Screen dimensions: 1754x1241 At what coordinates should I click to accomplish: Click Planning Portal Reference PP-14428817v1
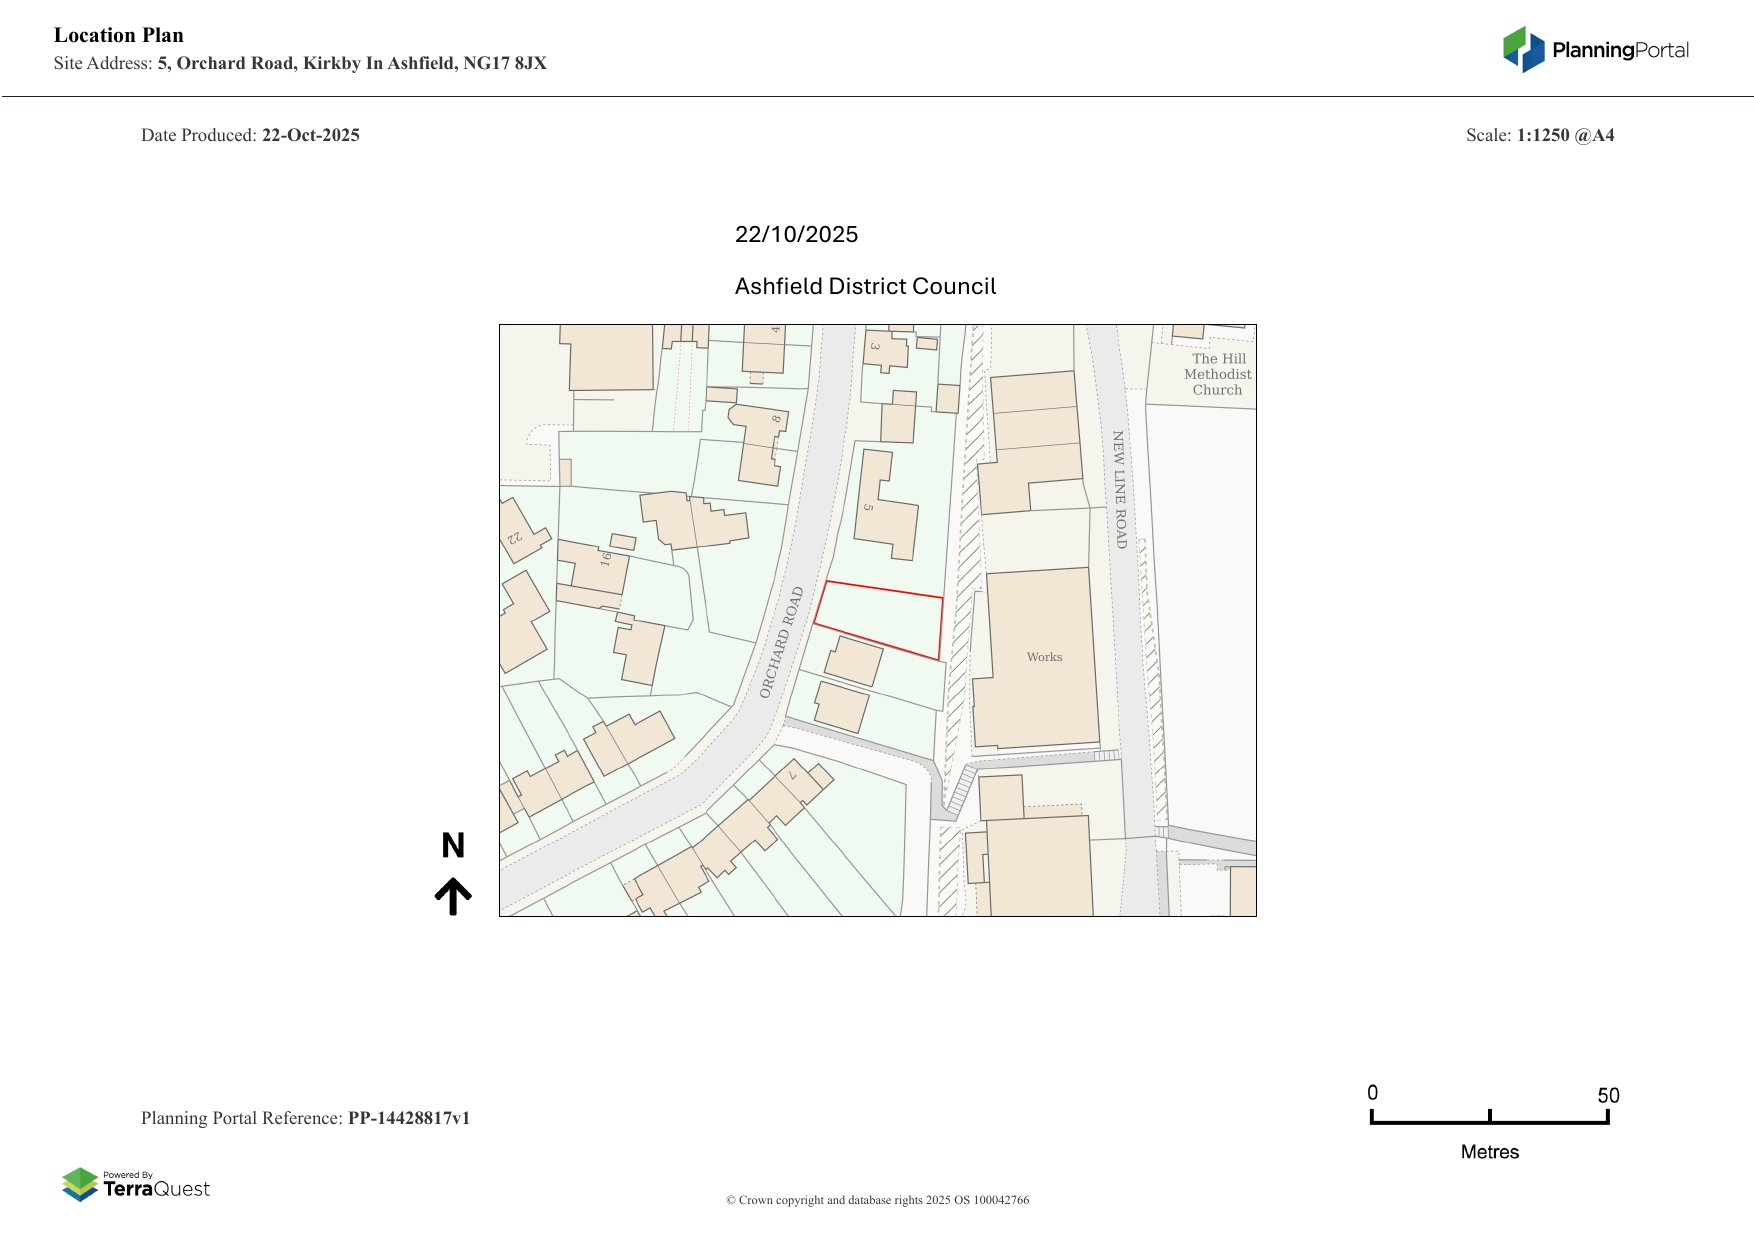click(305, 1118)
